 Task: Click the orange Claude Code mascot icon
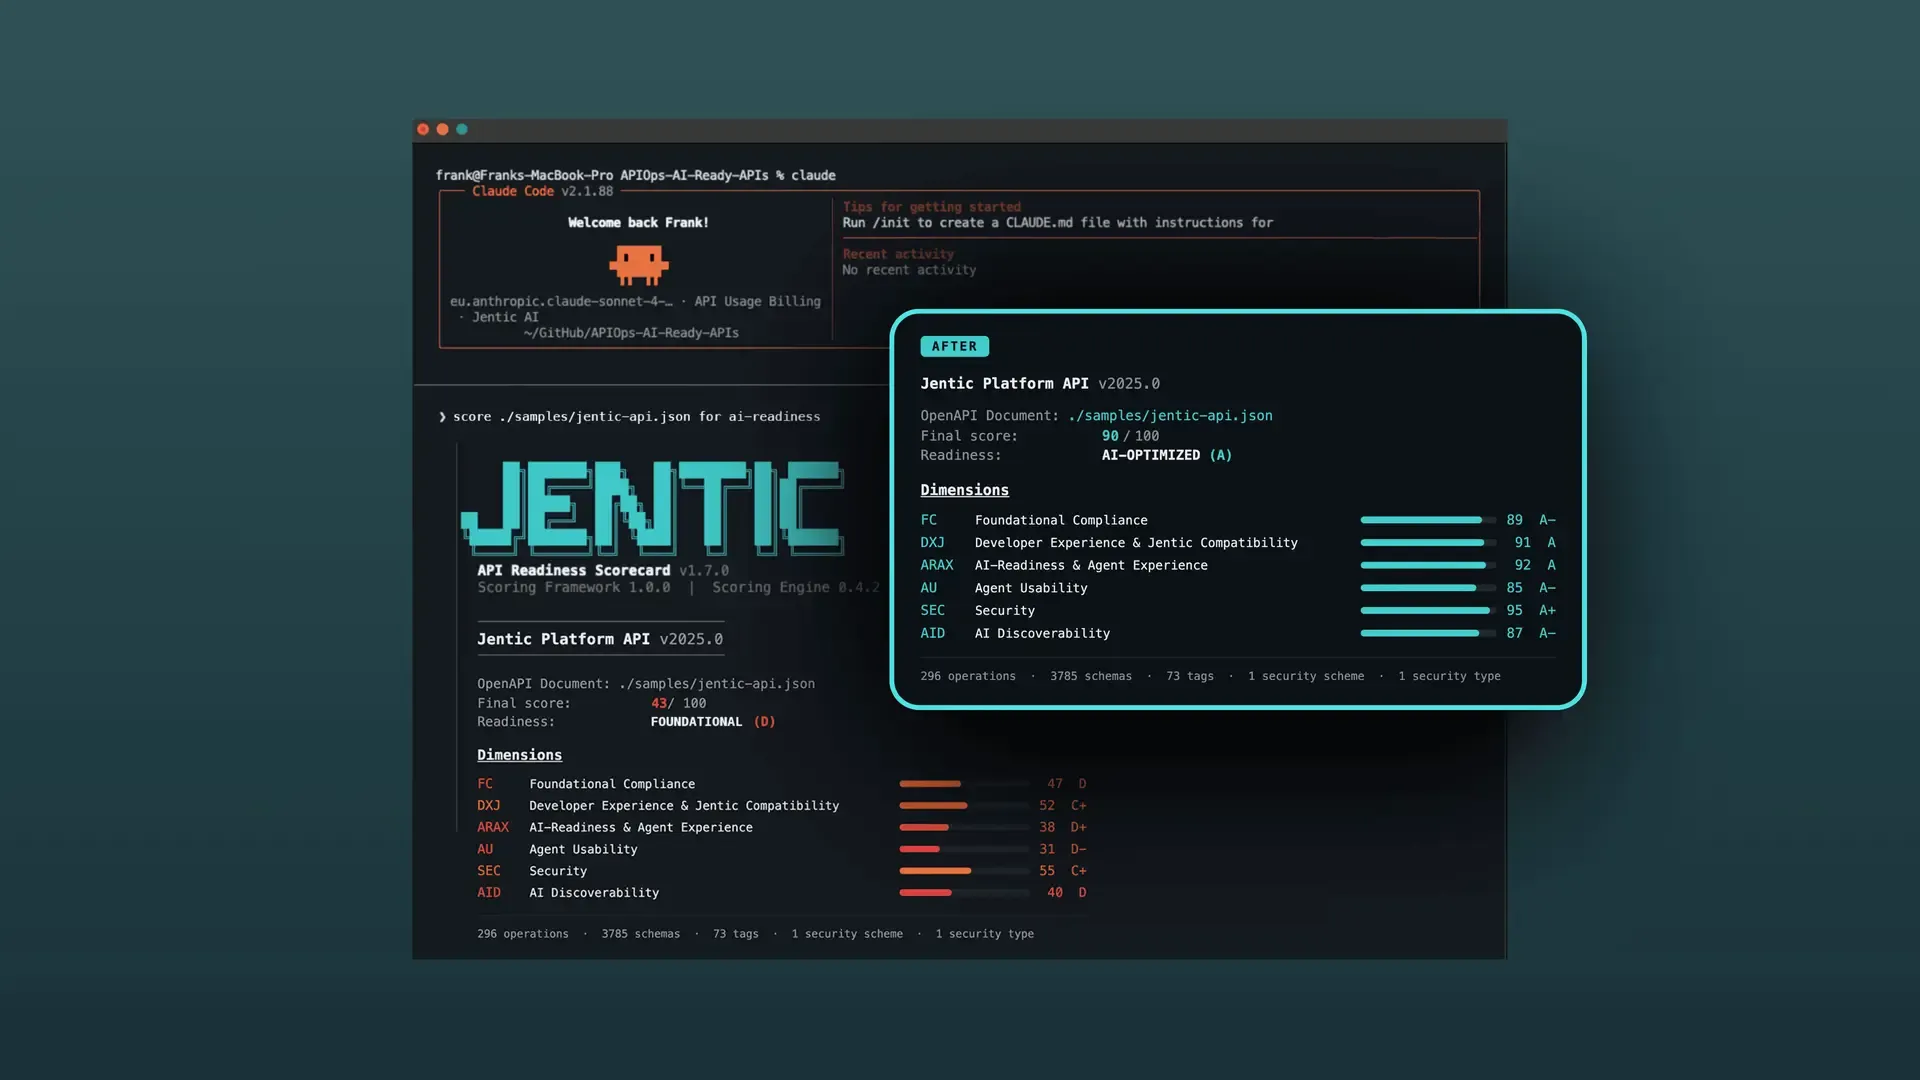[639, 265]
